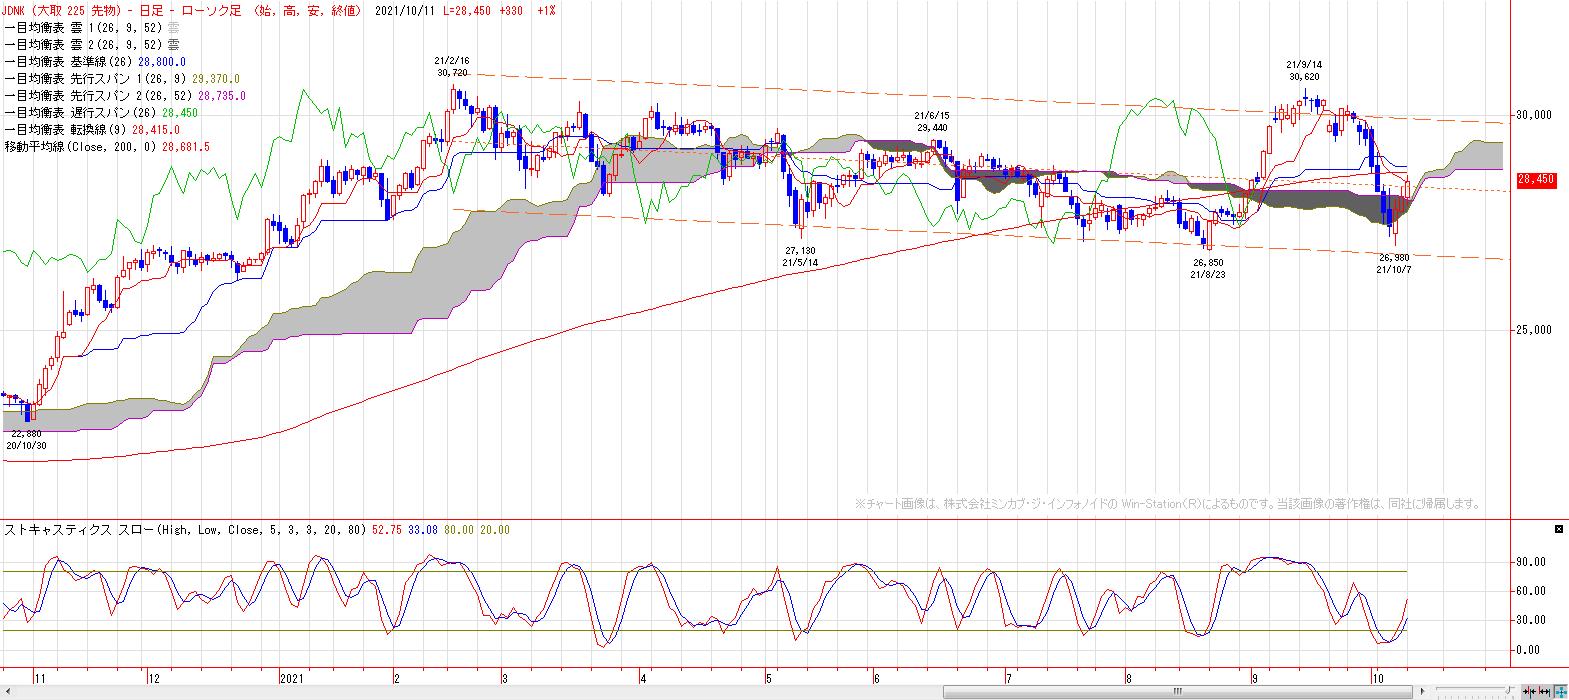Select the 基準線(26) legend entry

pos(95,62)
